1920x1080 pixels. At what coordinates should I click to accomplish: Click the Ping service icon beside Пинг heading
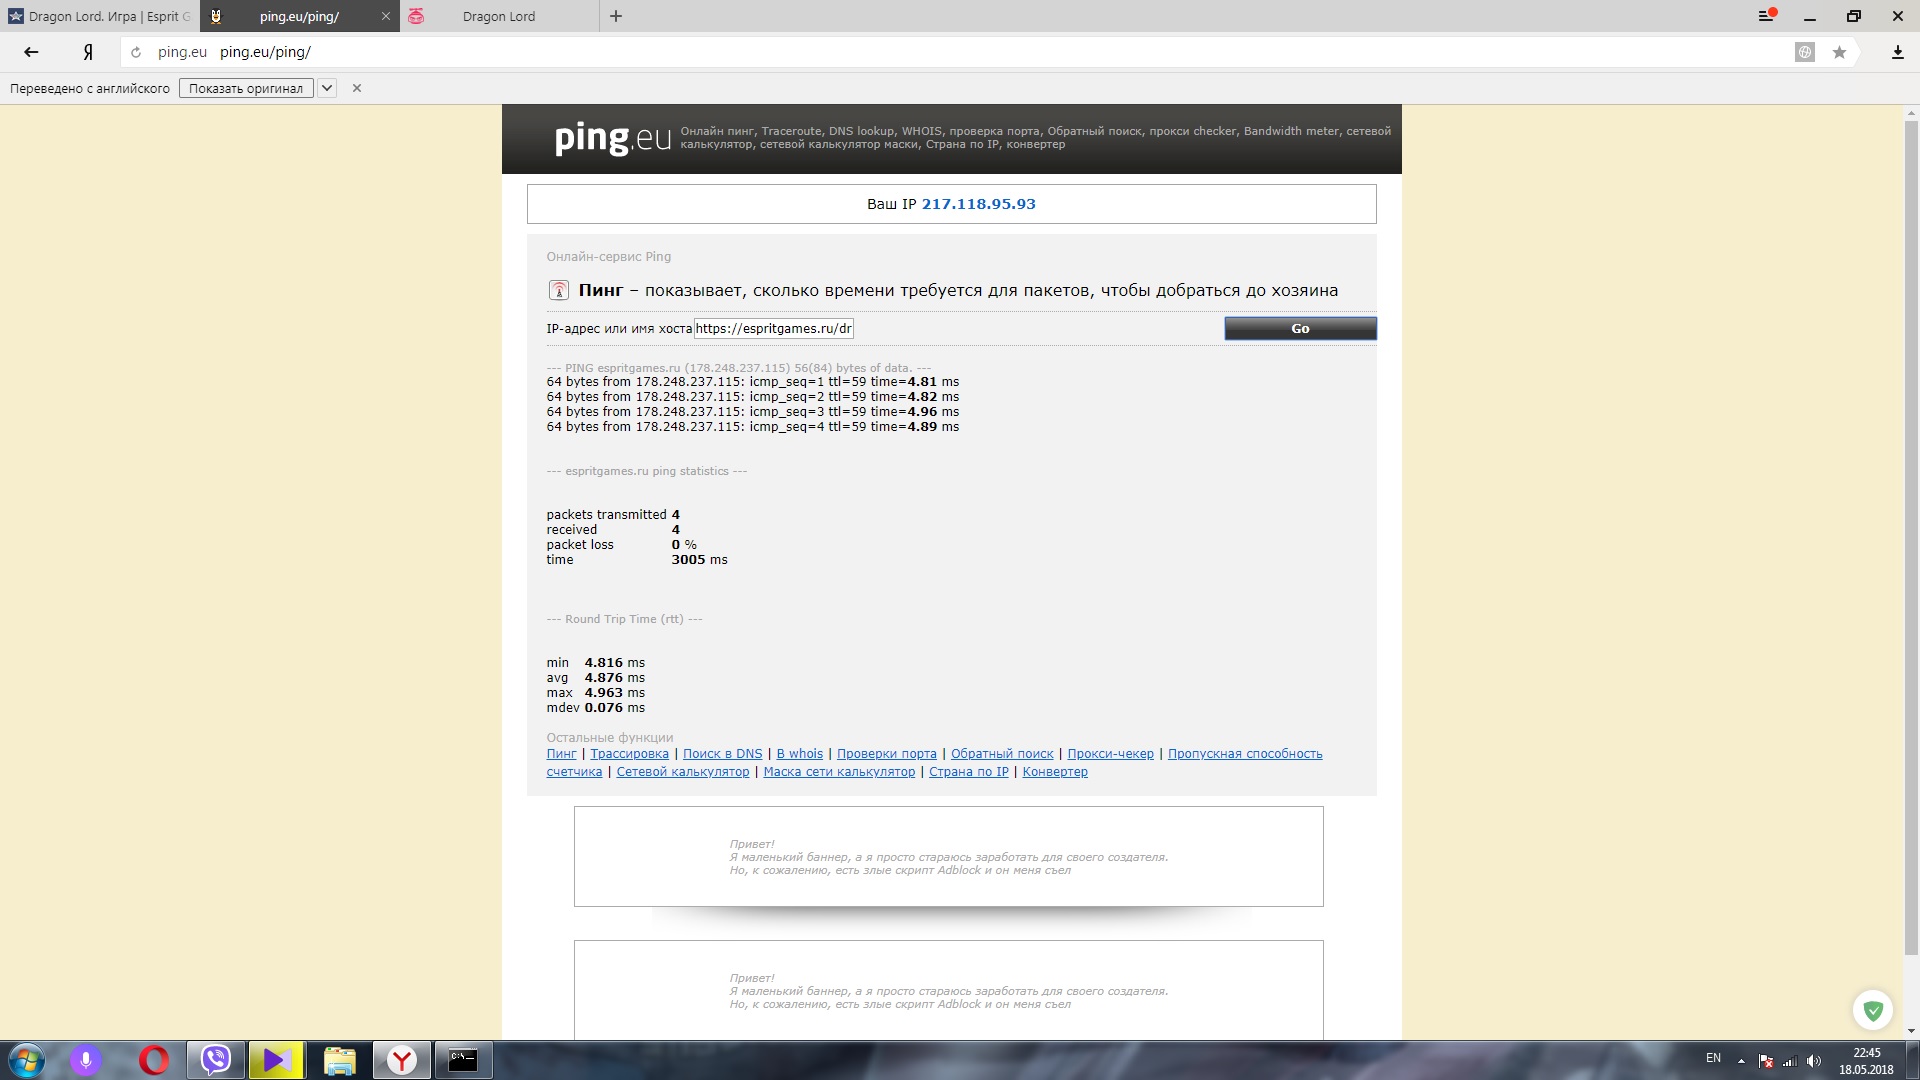pyautogui.click(x=559, y=291)
